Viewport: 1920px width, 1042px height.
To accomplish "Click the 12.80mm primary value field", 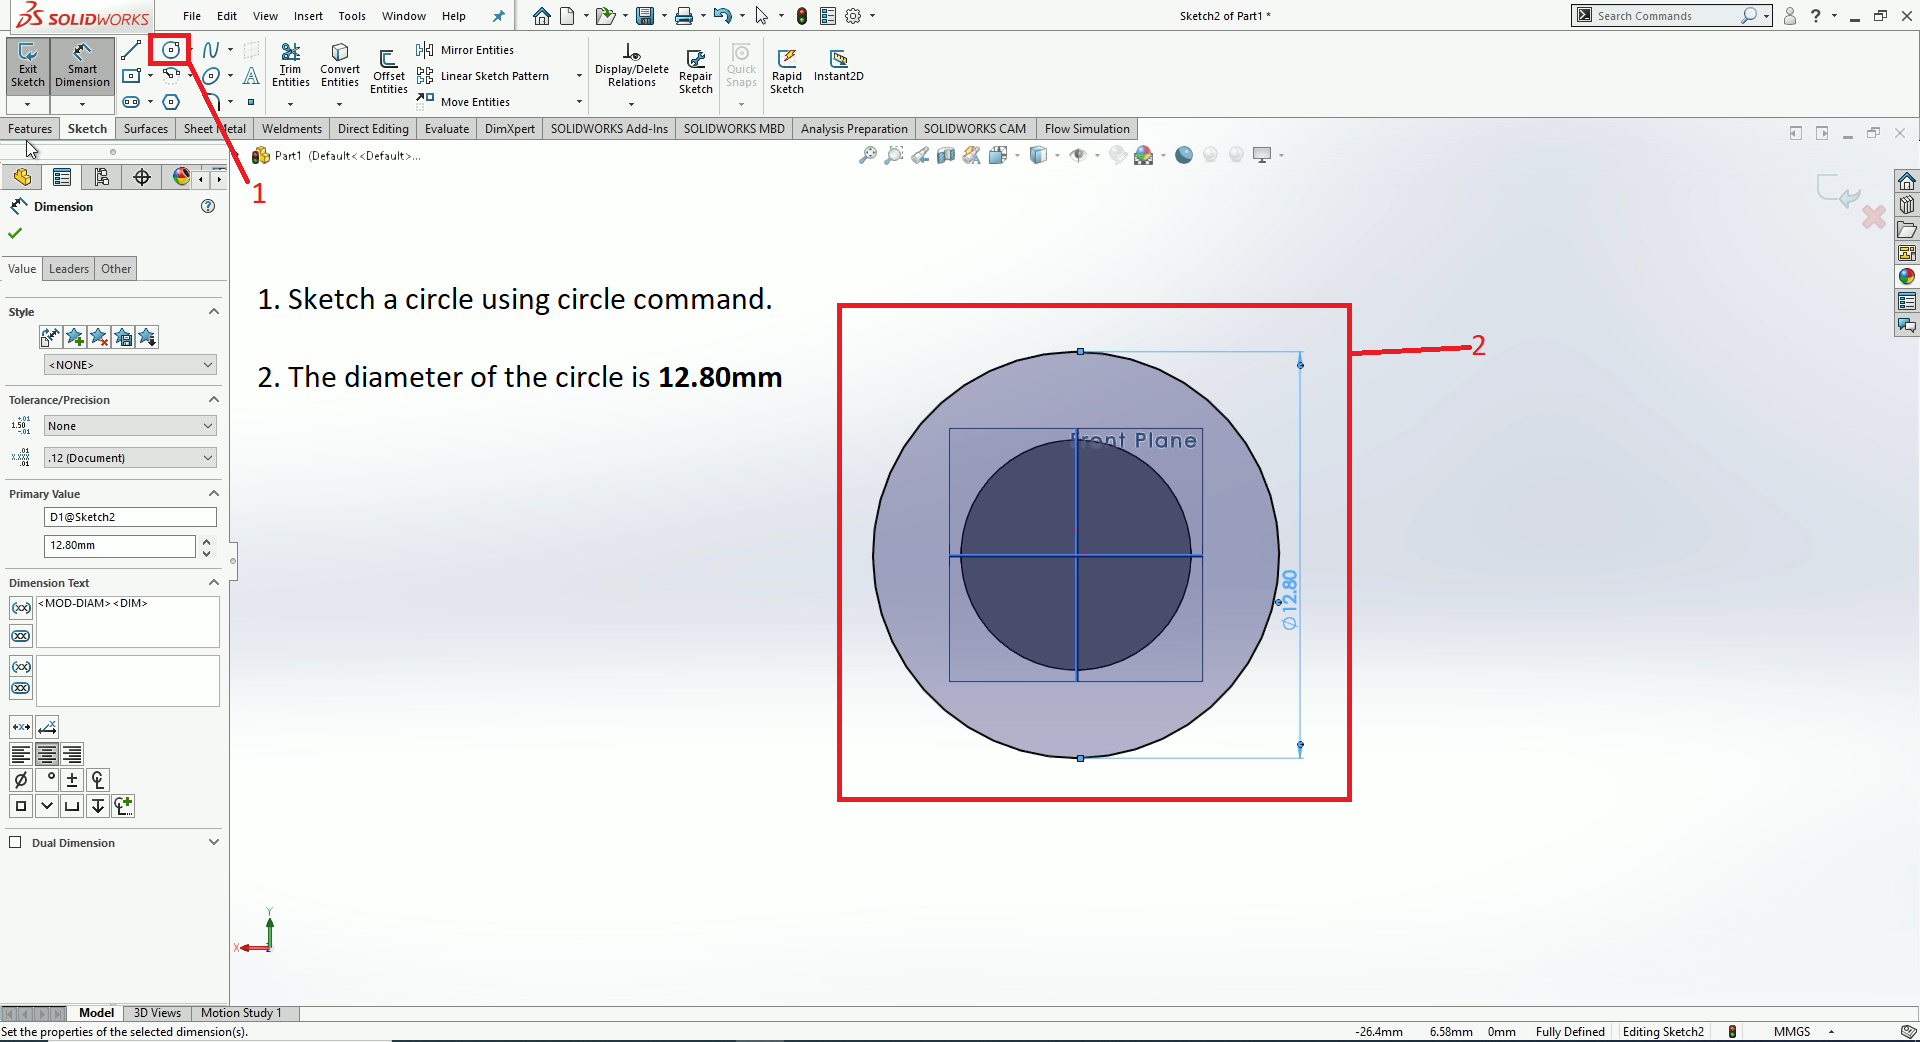I will click(119, 546).
